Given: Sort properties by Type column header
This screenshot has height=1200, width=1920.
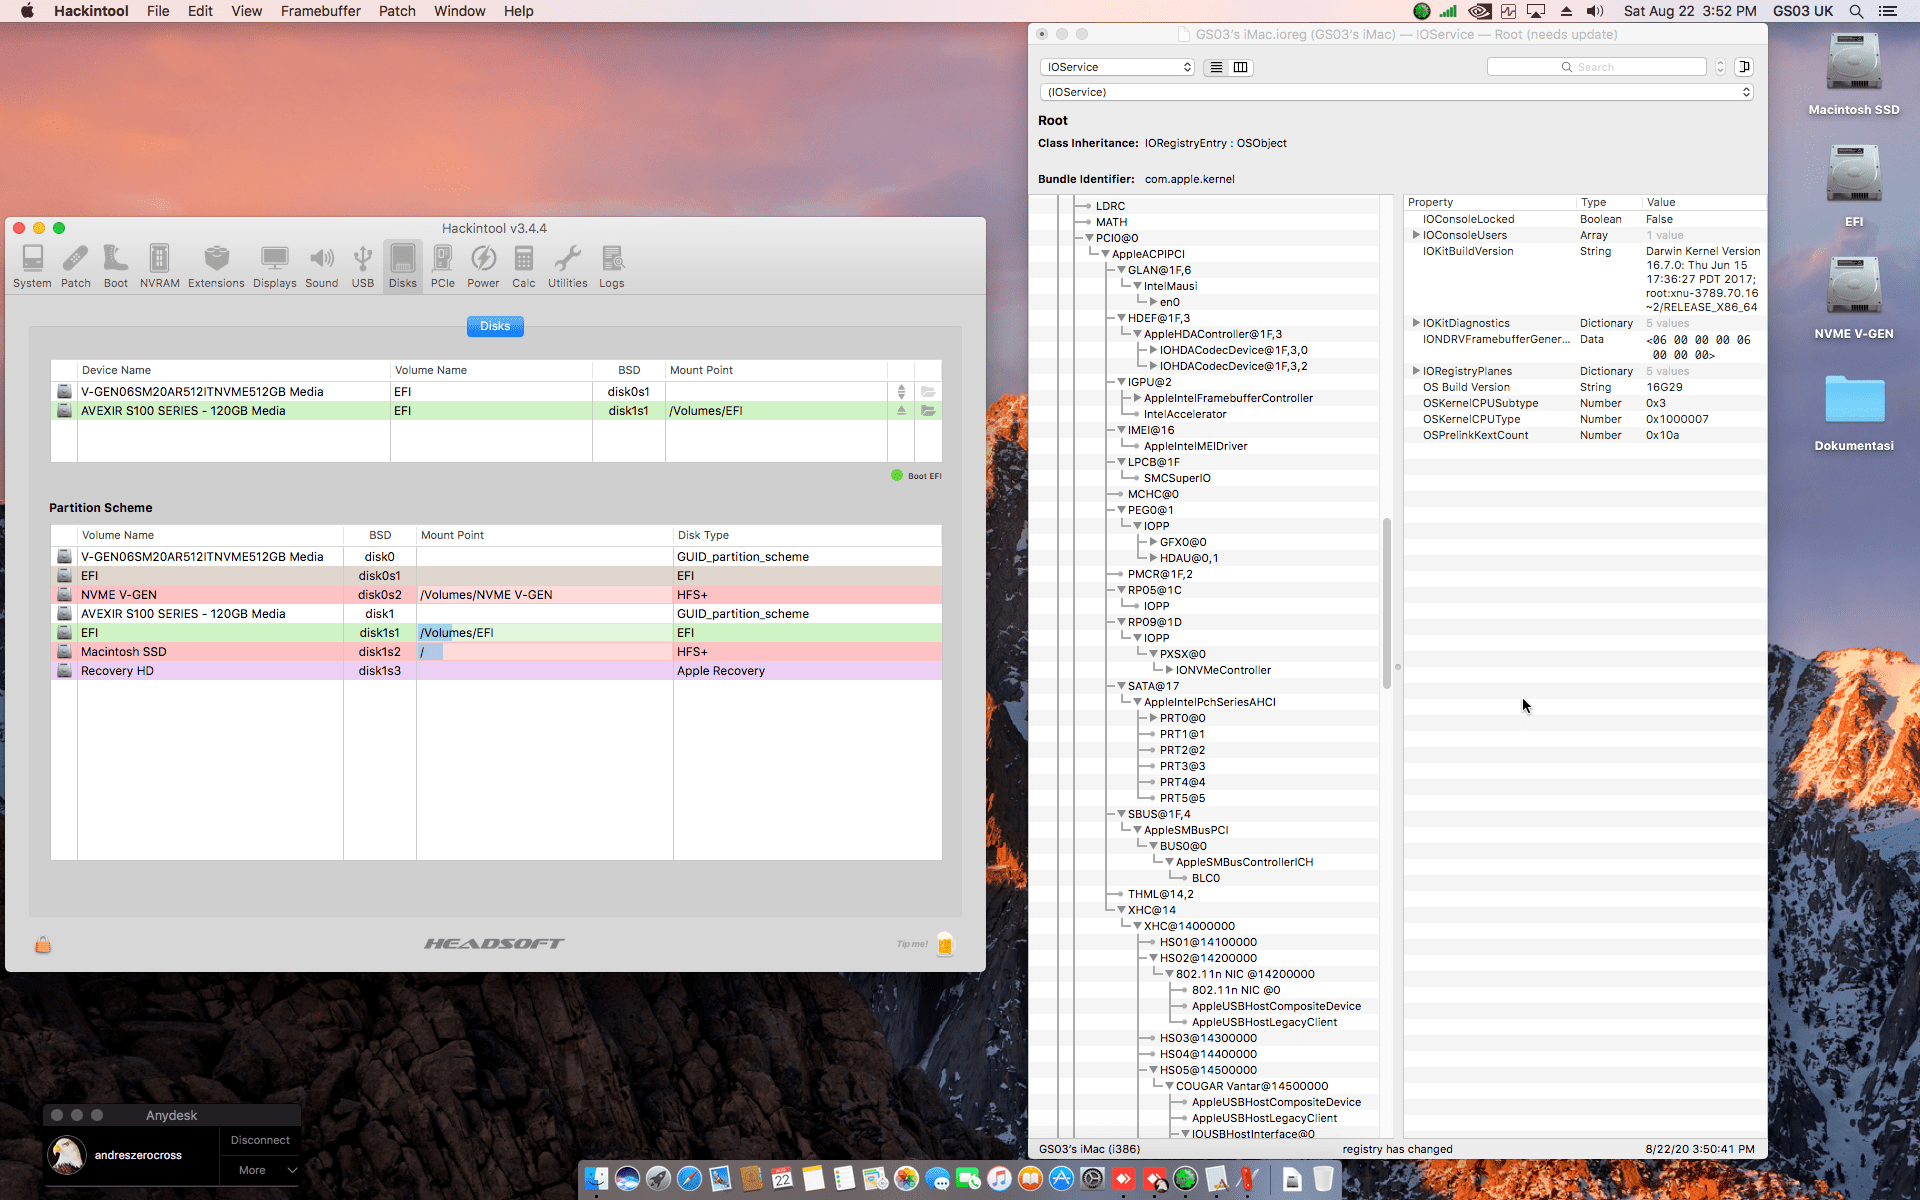Looking at the screenshot, I should (x=1608, y=202).
